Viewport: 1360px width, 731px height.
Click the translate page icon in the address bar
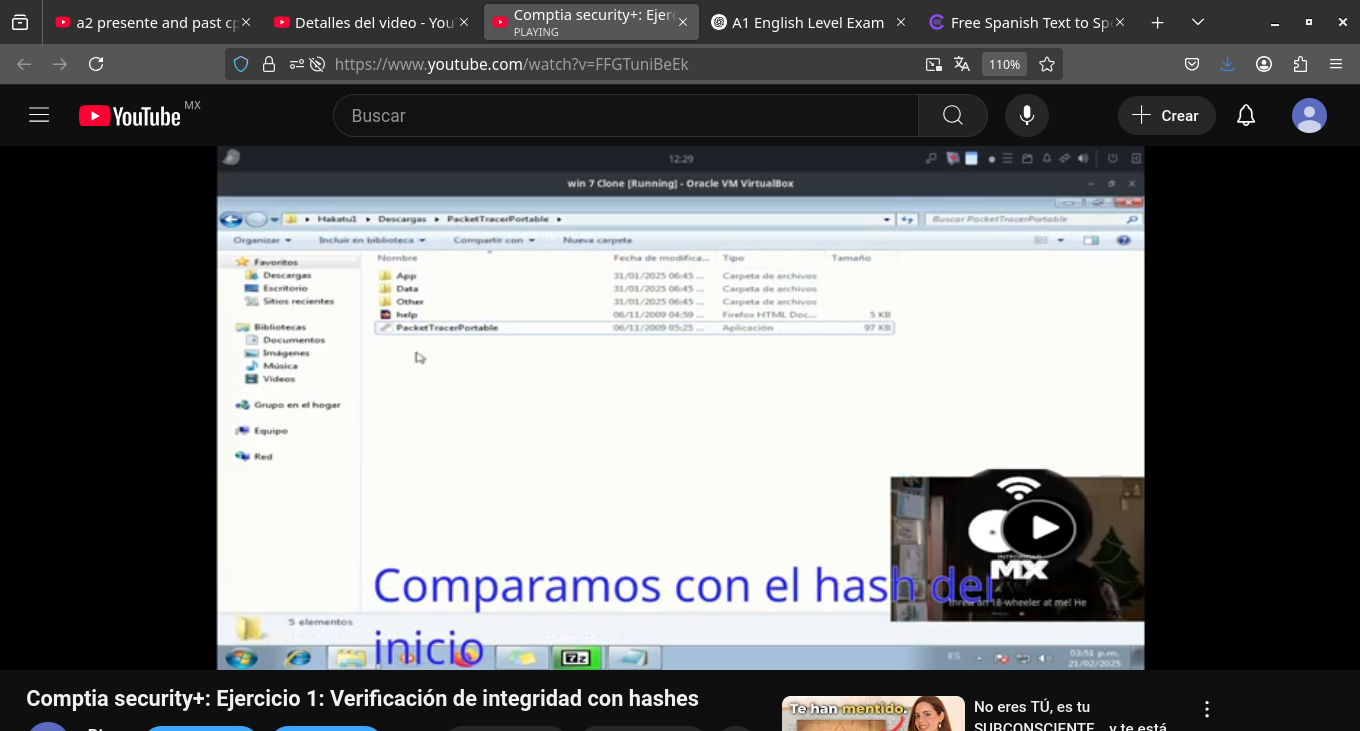962,64
